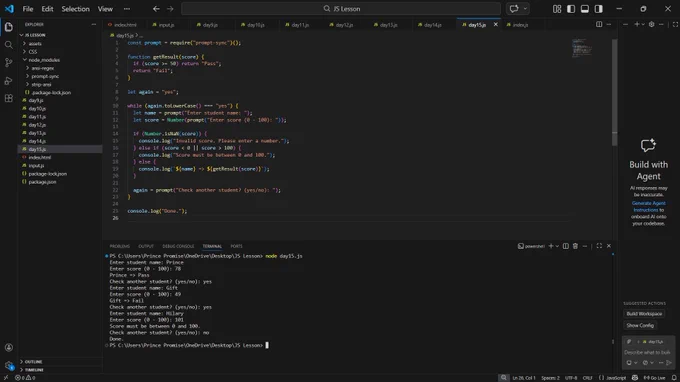Switch to the day14.js tab
Viewport: 680px width, 382px height.
coord(433,25)
